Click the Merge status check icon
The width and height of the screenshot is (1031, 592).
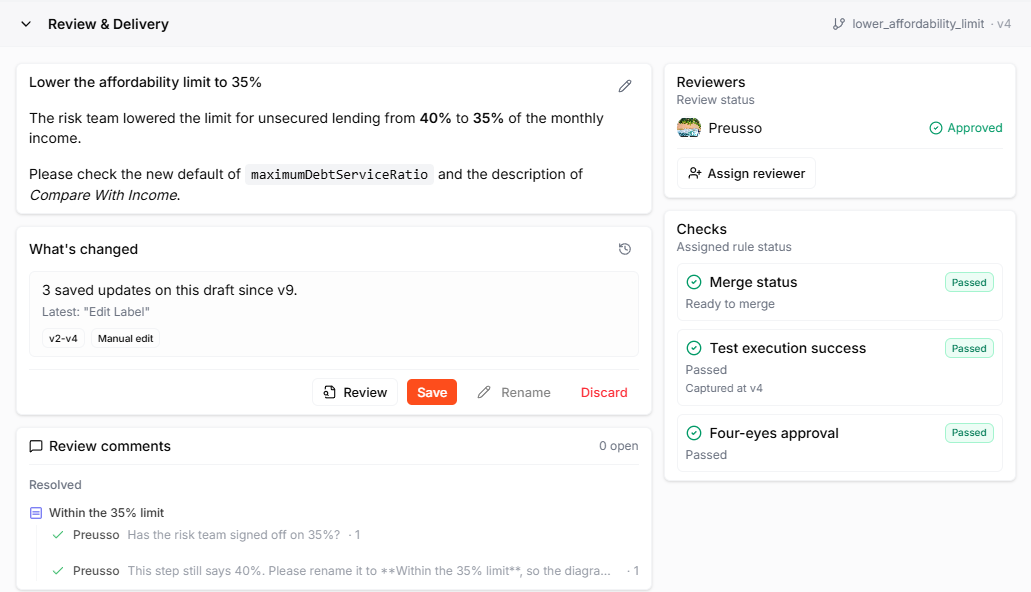pos(694,282)
